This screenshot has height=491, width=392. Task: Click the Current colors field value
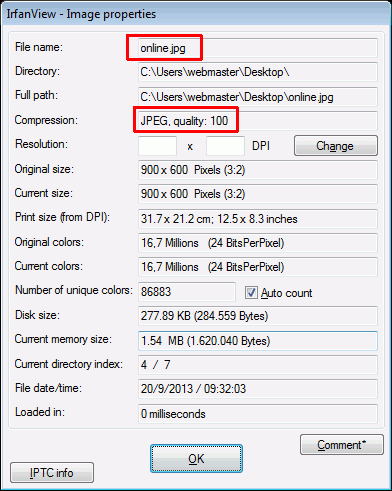pos(258,267)
